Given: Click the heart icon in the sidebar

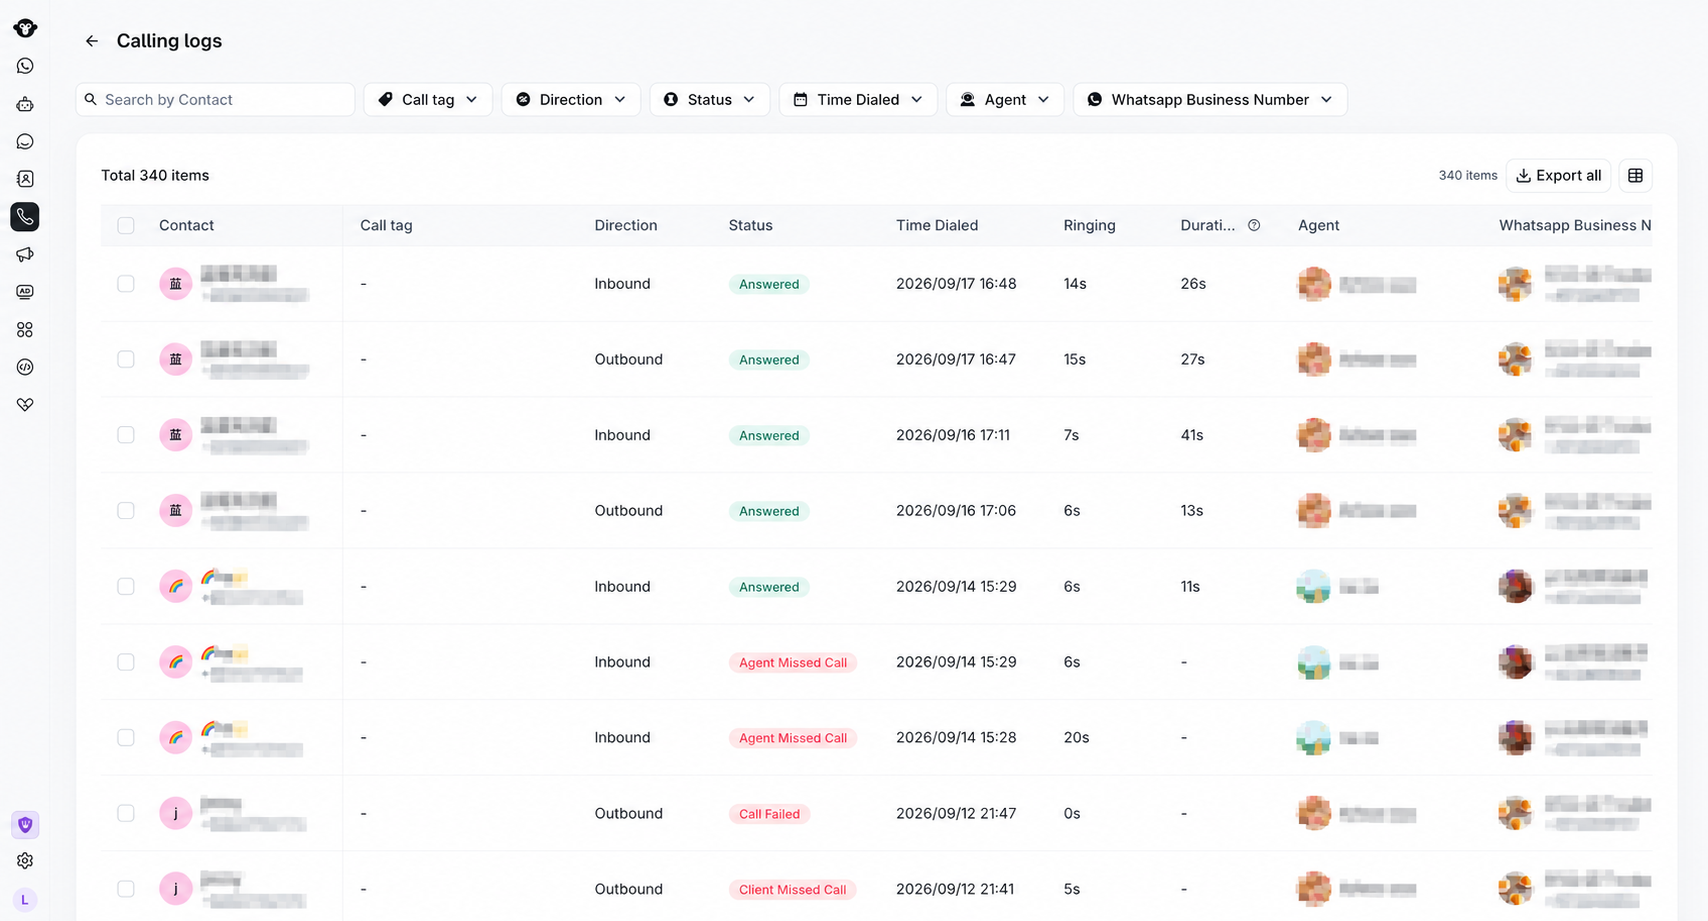Looking at the screenshot, I should [x=25, y=405].
